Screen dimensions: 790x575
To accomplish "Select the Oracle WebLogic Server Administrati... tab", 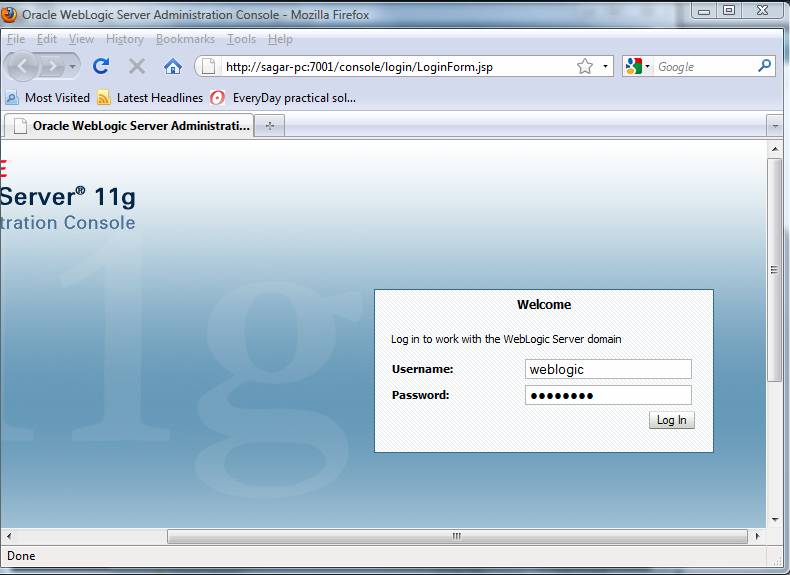I will (129, 125).
